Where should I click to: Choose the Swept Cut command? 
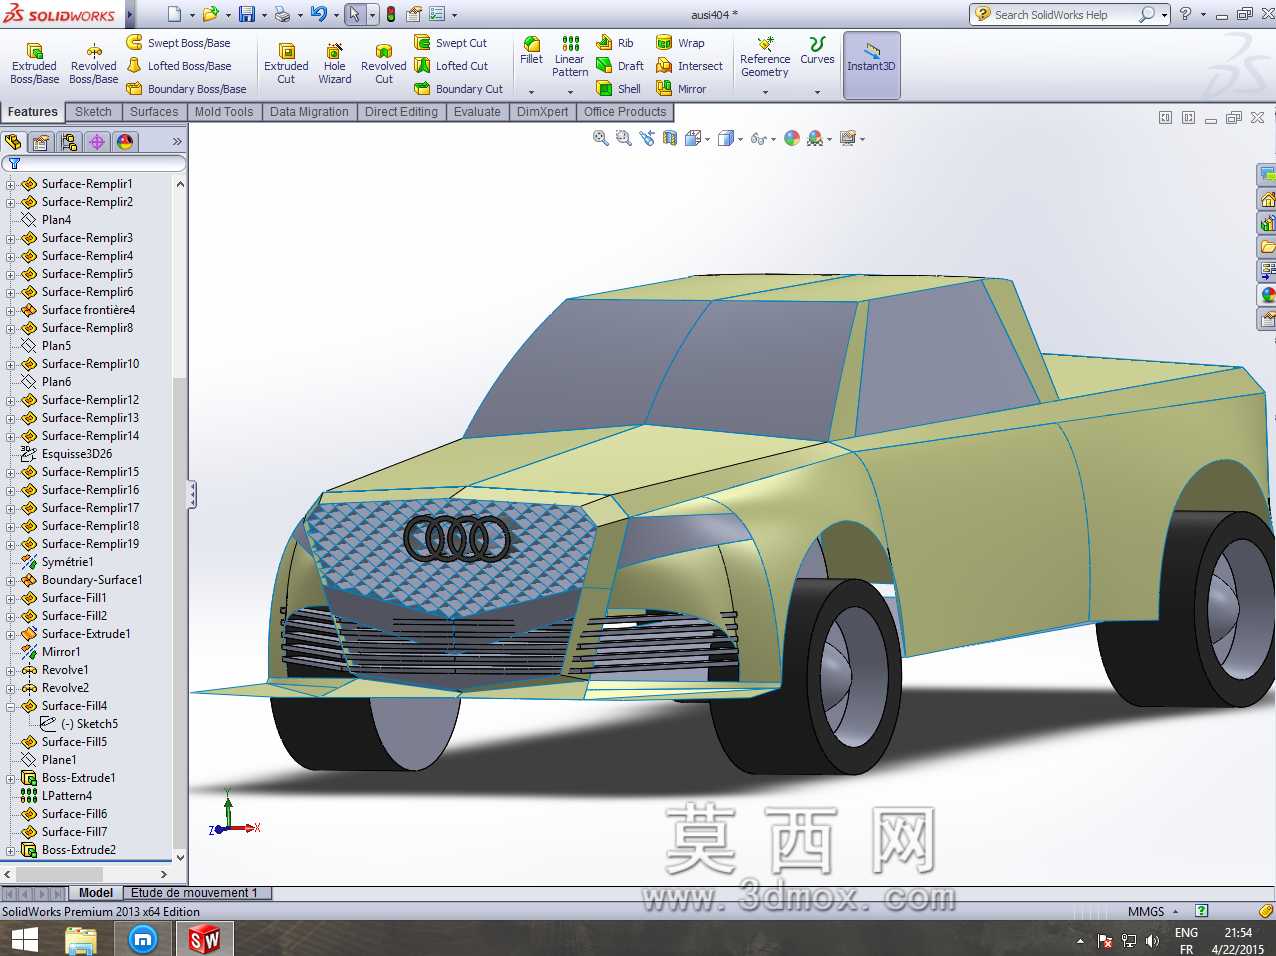451,43
